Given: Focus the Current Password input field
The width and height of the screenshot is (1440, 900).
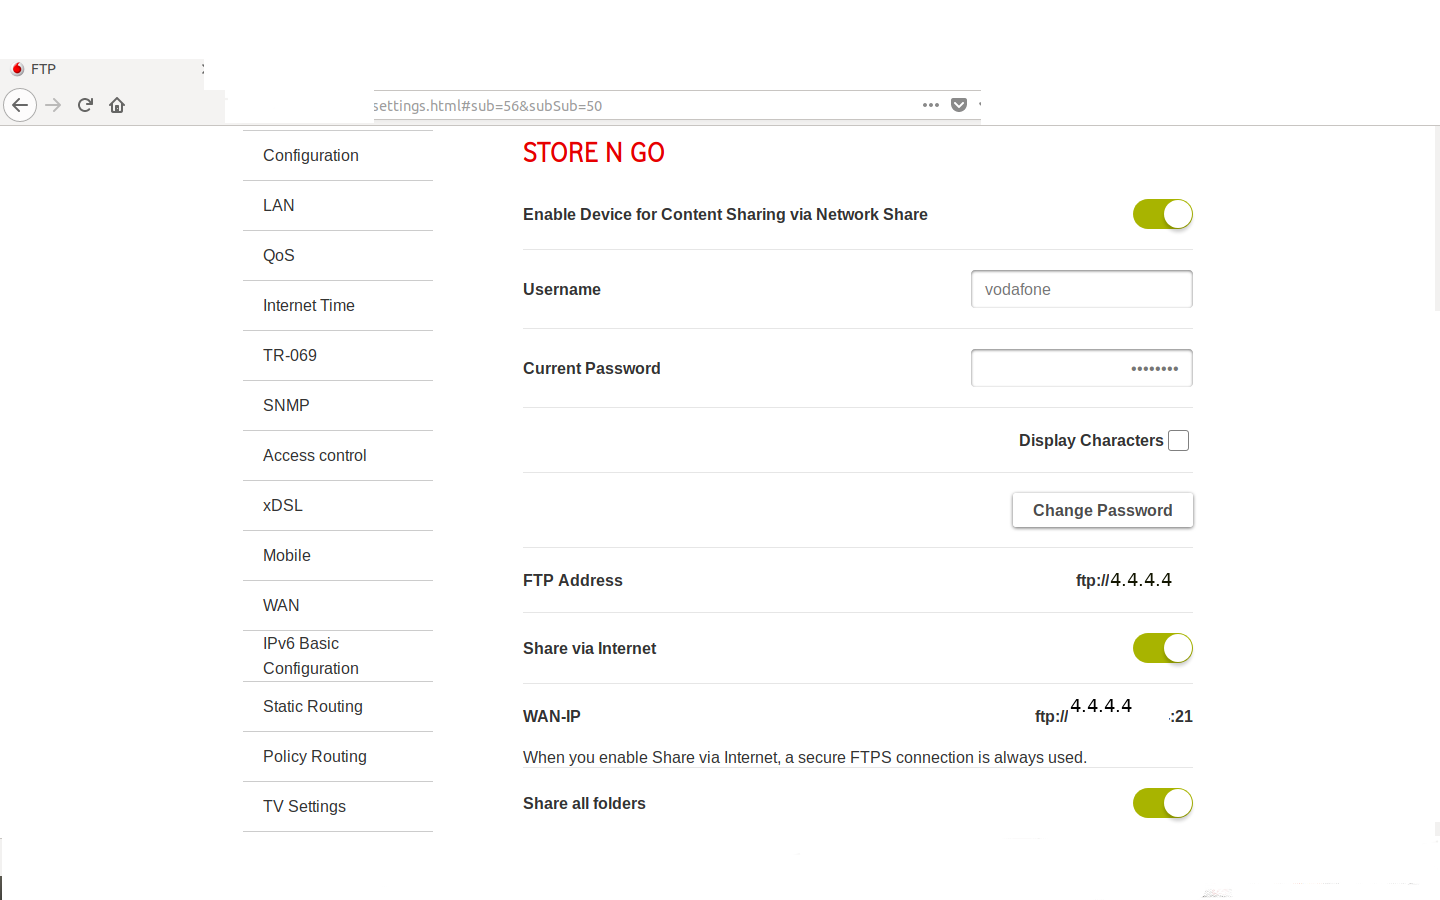Looking at the screenshot, I should click(x=1081, y=368).
